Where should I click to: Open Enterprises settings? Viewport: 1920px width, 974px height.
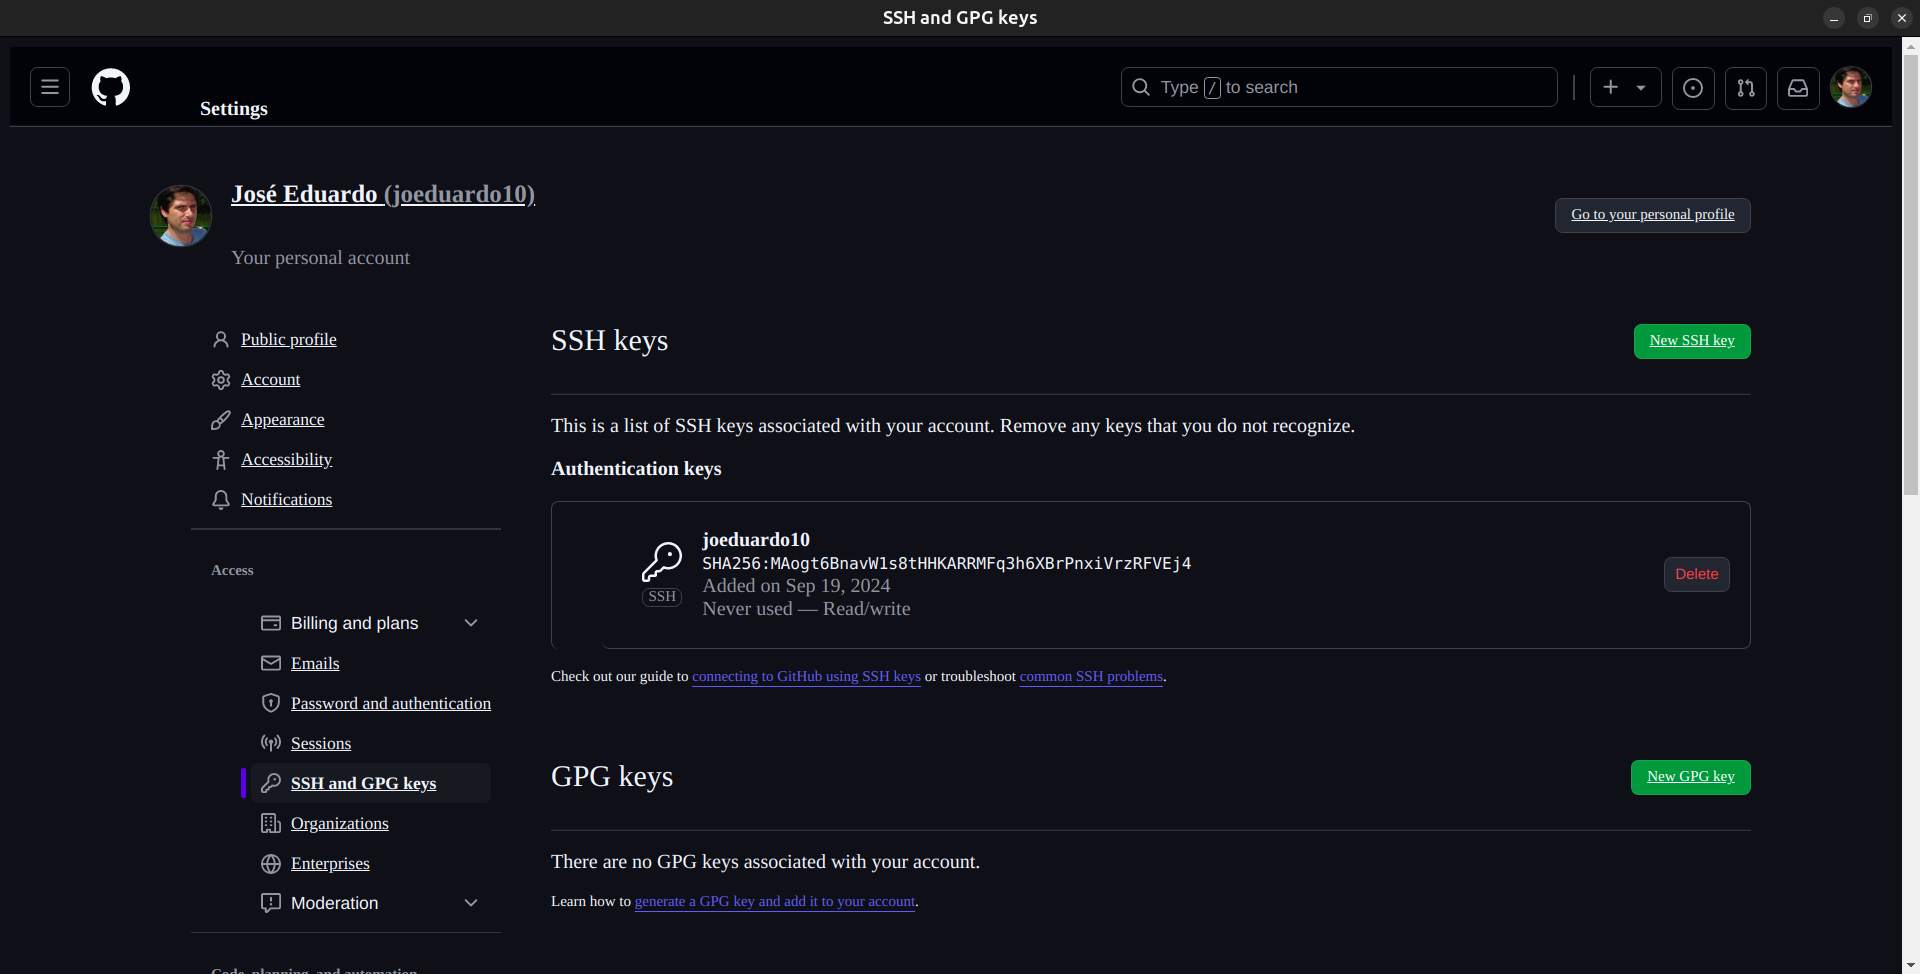[330, 863]
